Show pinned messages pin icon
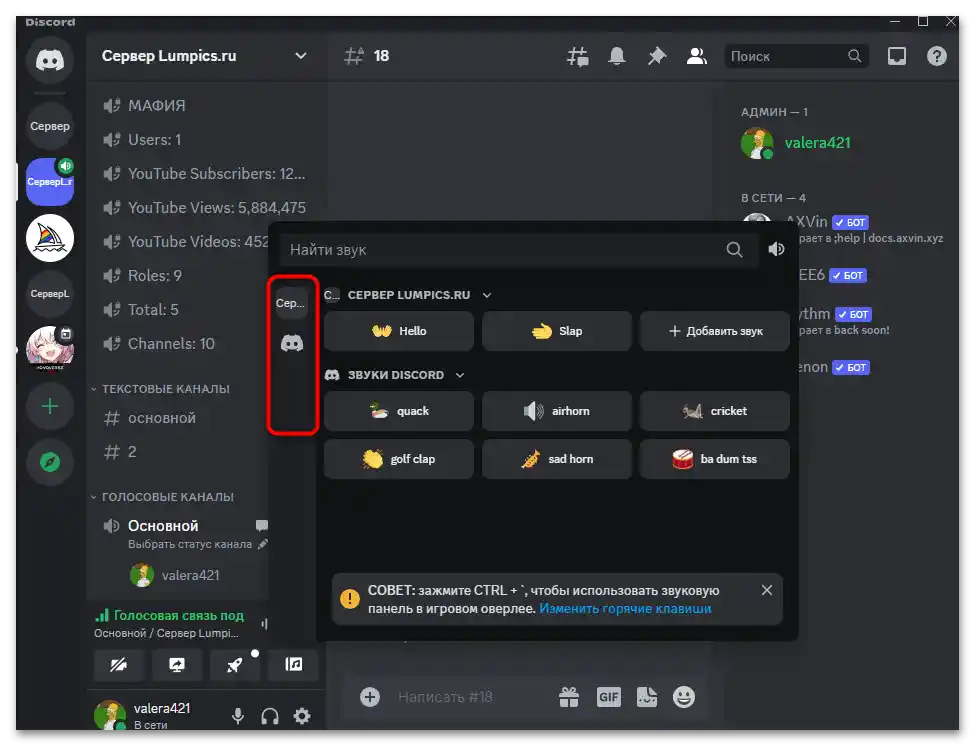975x746 pixels. (657, 57)
